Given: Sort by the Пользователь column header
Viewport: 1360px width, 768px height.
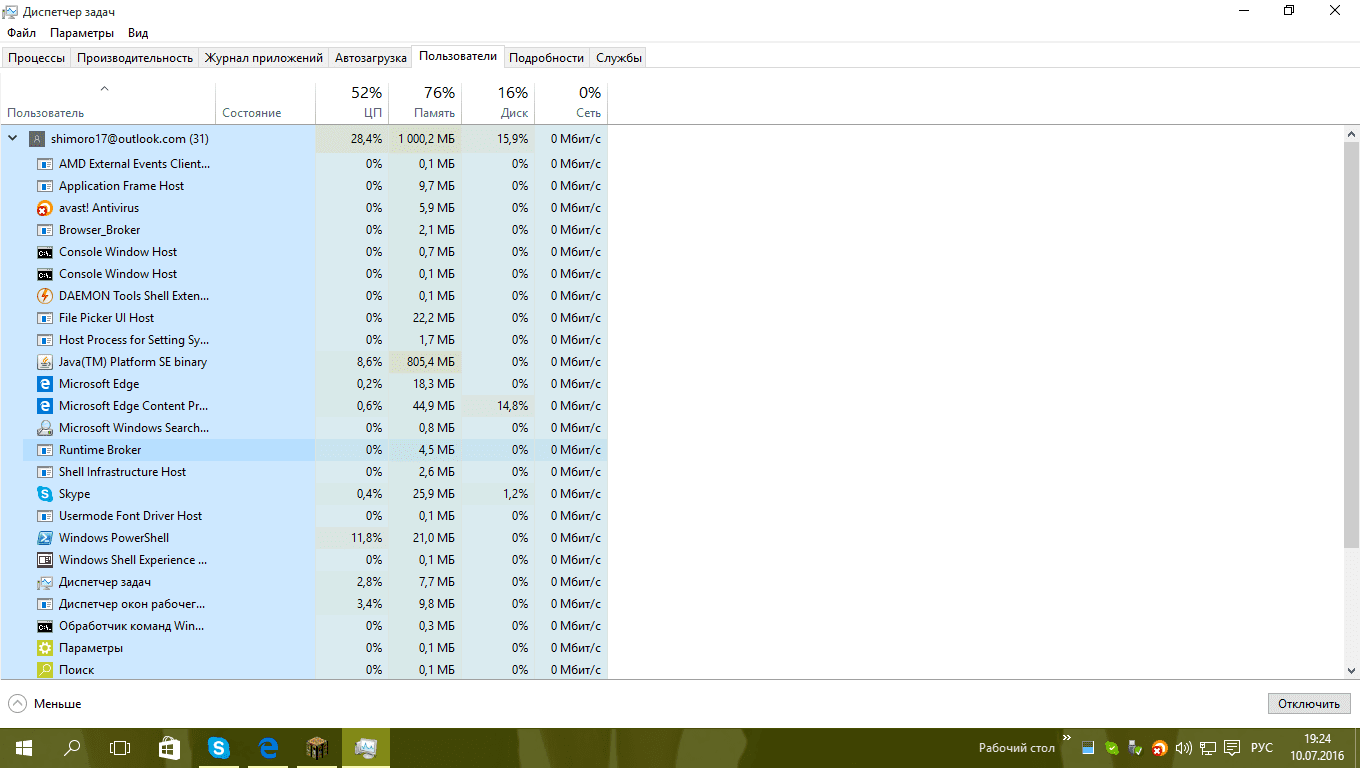Looking at the screenshot, I should 107,102.
